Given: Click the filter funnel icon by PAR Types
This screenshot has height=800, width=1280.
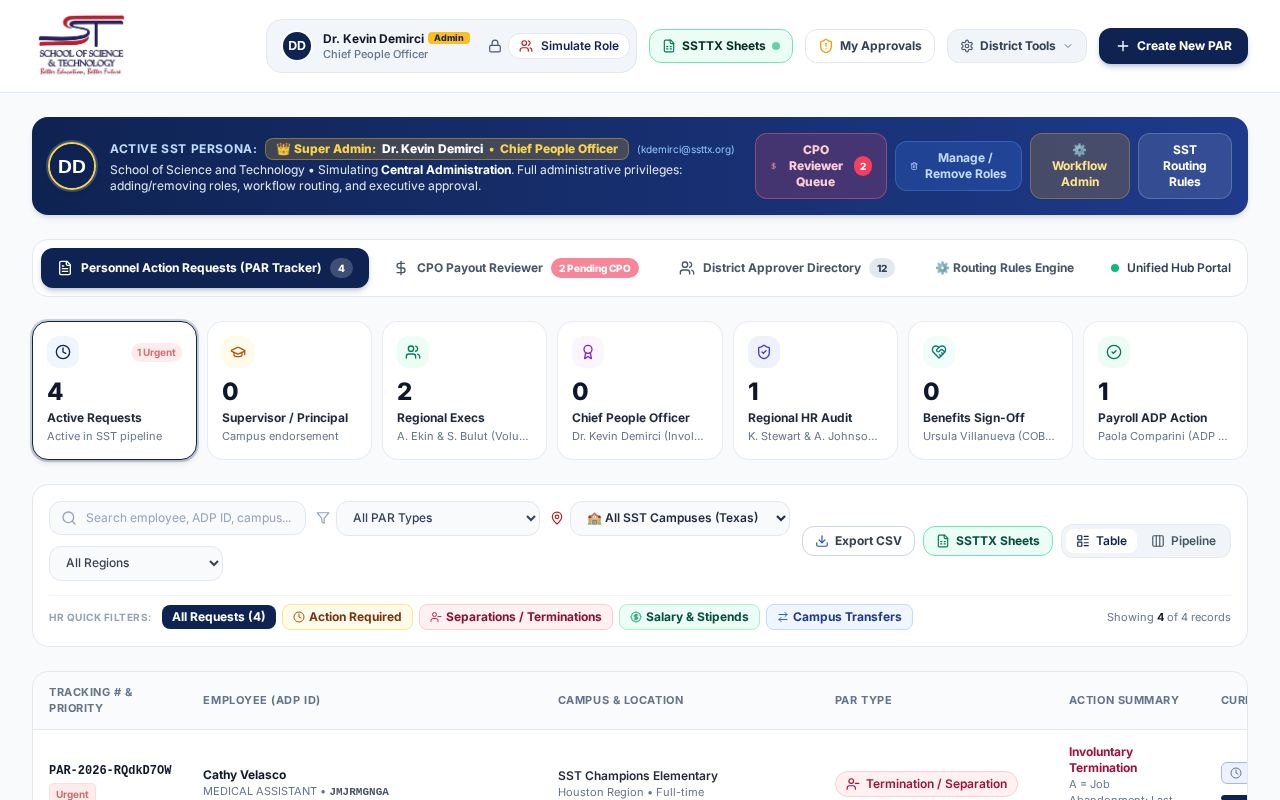Looking at the screenshot, I should [323, 518].
